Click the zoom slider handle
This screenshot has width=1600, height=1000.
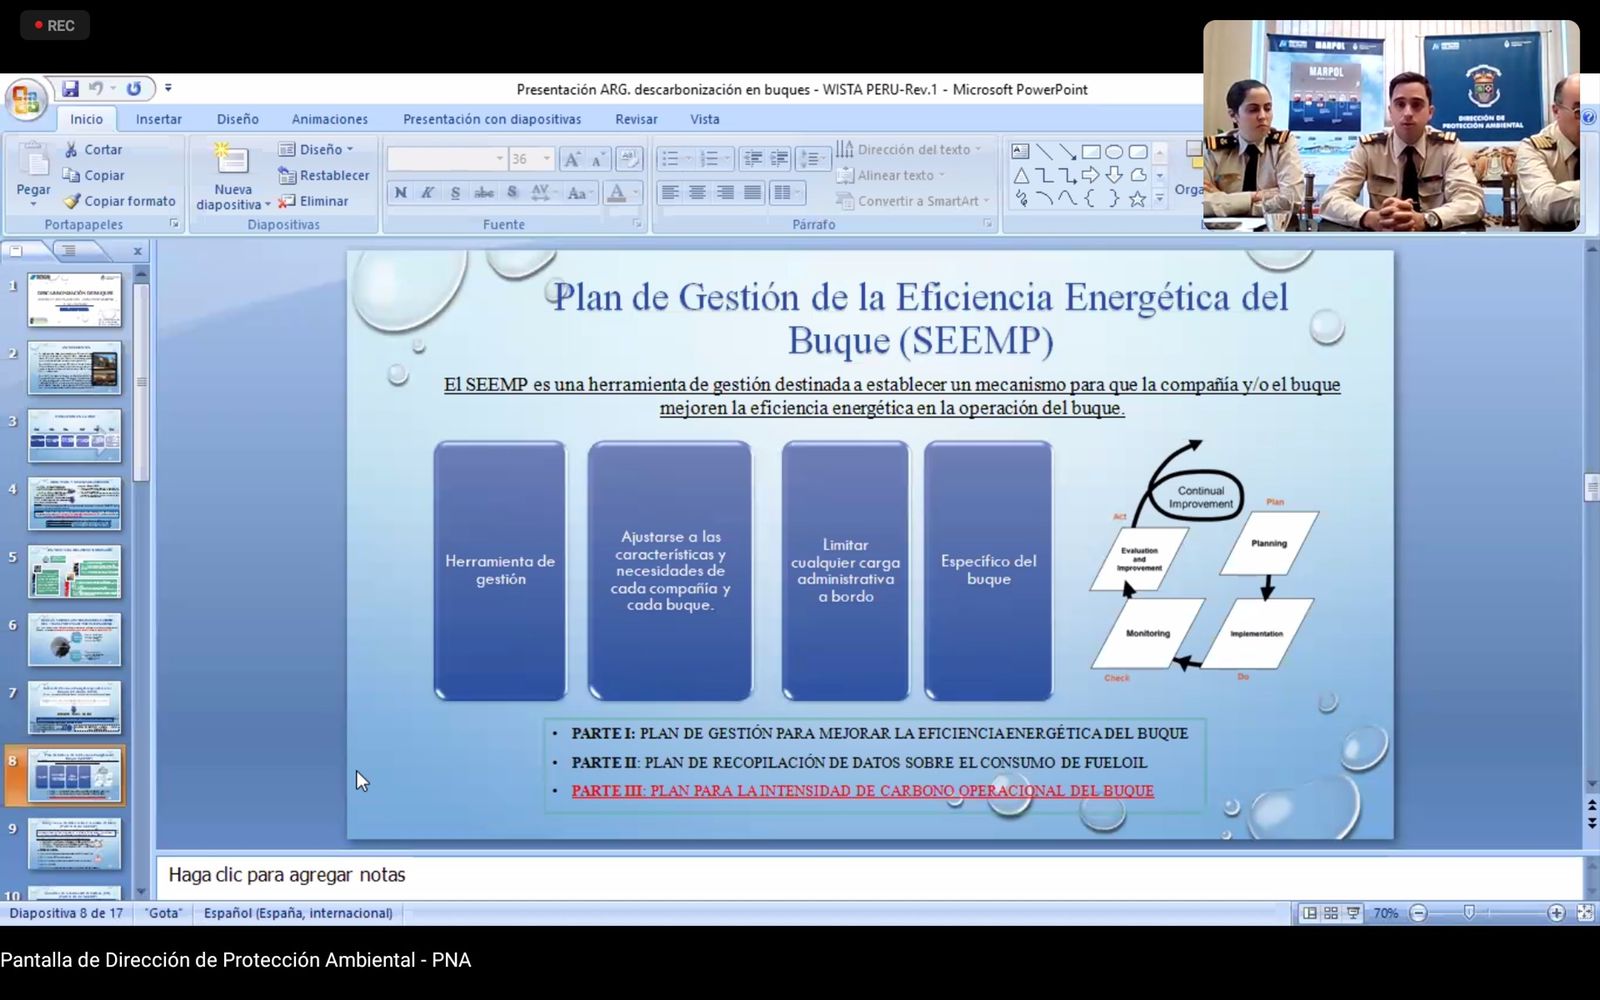tap(1468, 913)
